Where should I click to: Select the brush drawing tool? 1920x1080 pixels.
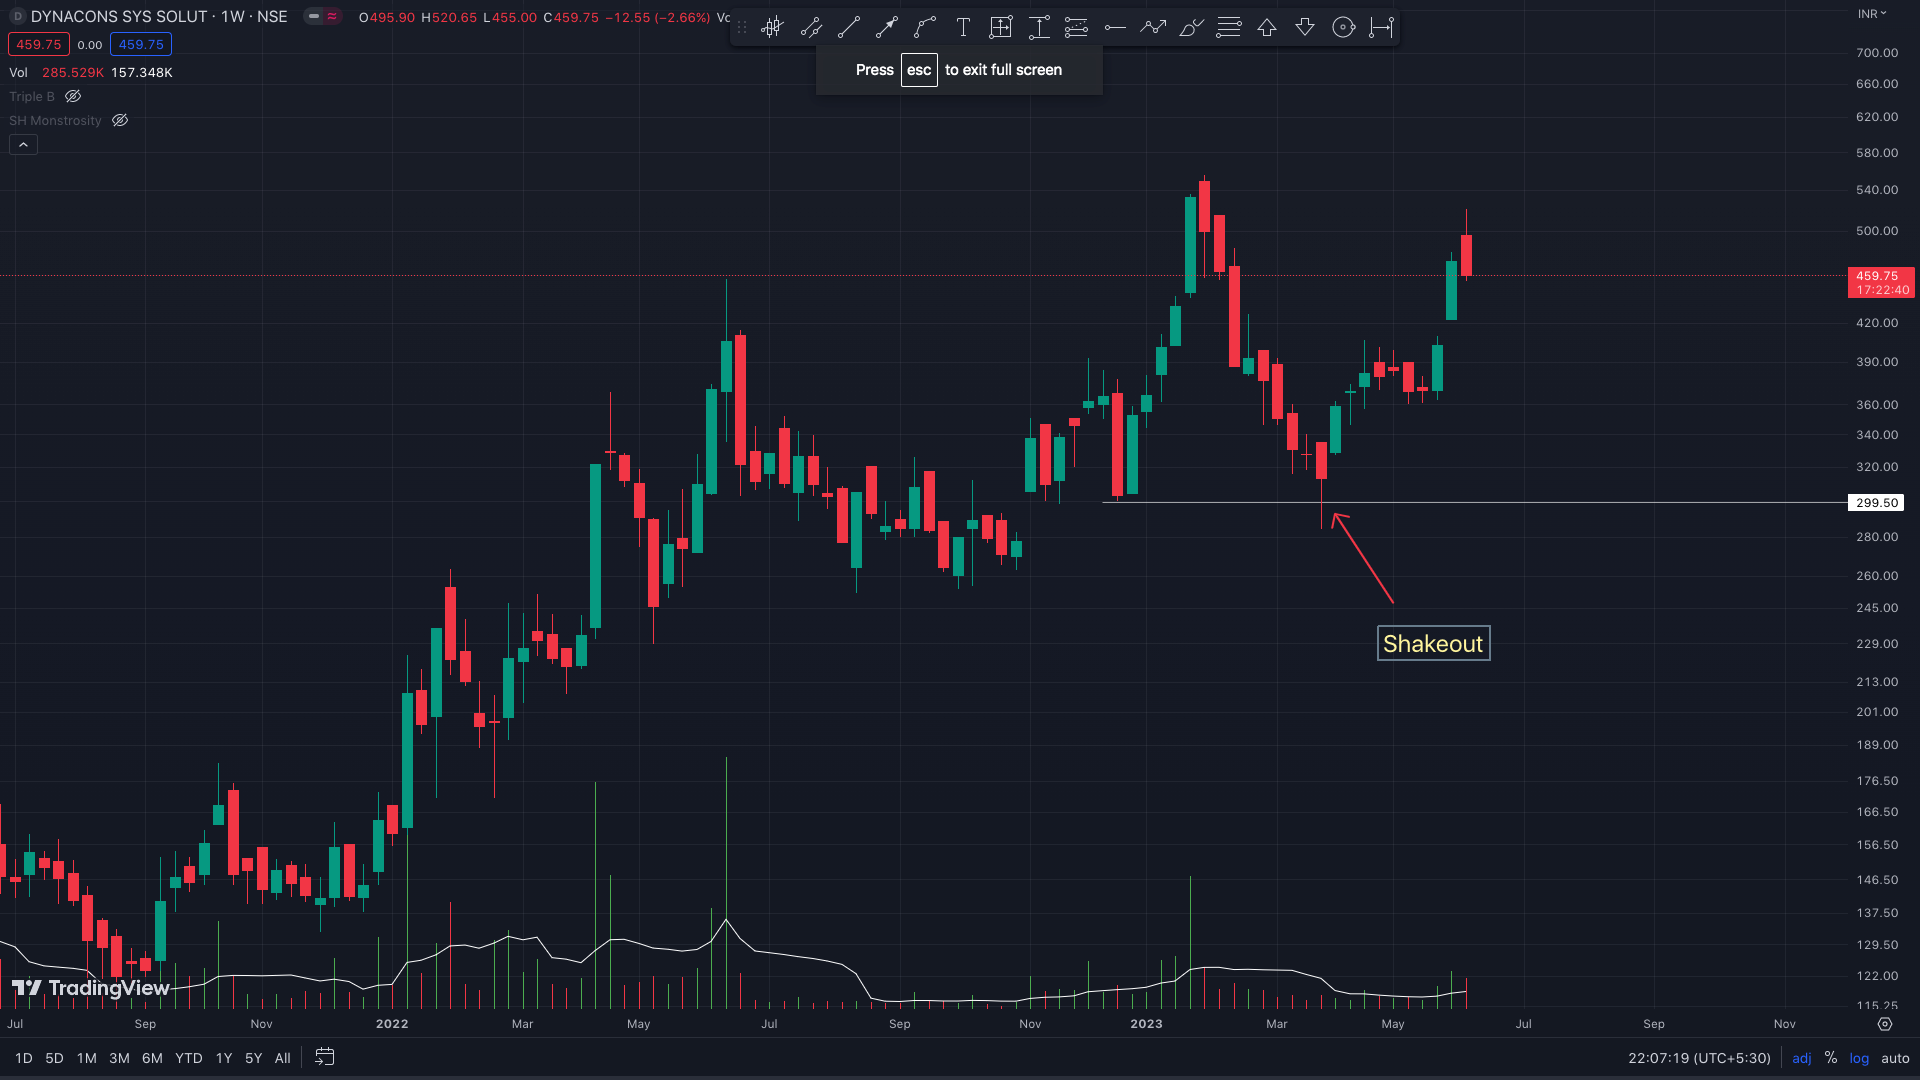pyautogui.click(x=1191, y=28)
